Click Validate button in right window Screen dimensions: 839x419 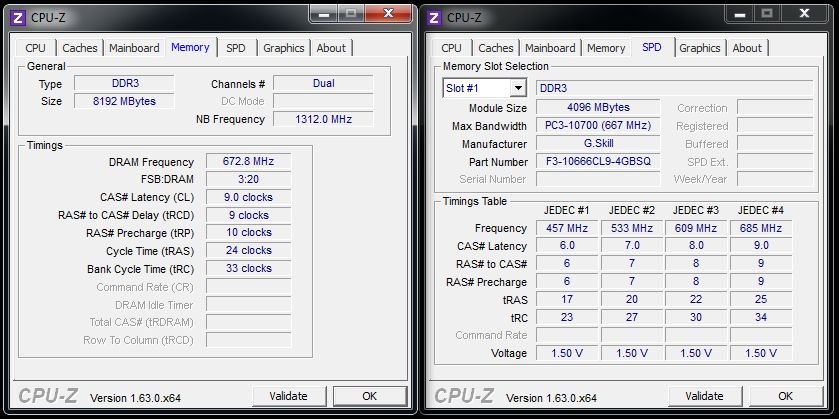[x=704, y=397]
